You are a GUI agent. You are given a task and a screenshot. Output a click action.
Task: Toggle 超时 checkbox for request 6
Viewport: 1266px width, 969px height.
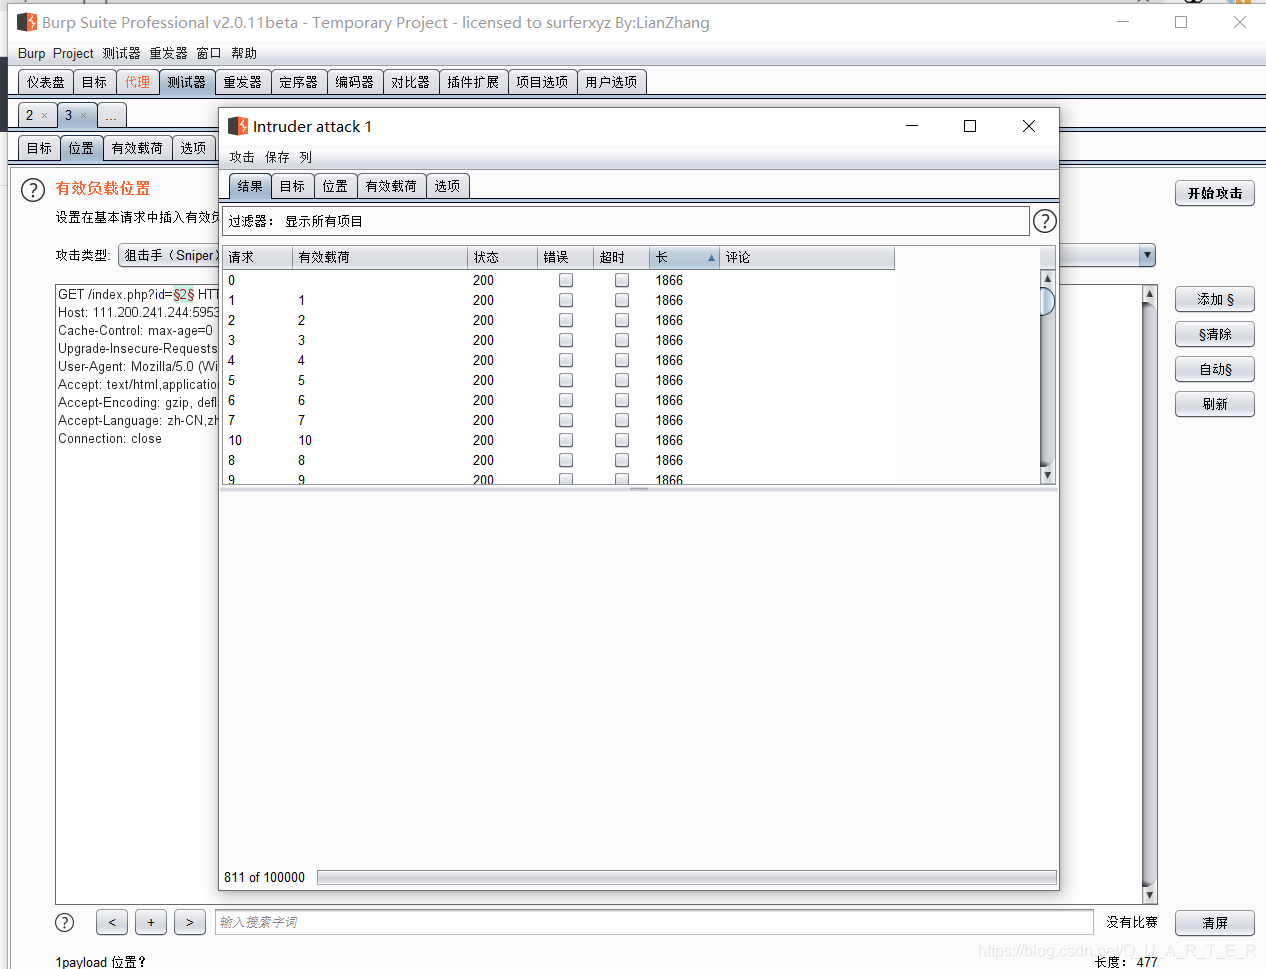[622, 400]
